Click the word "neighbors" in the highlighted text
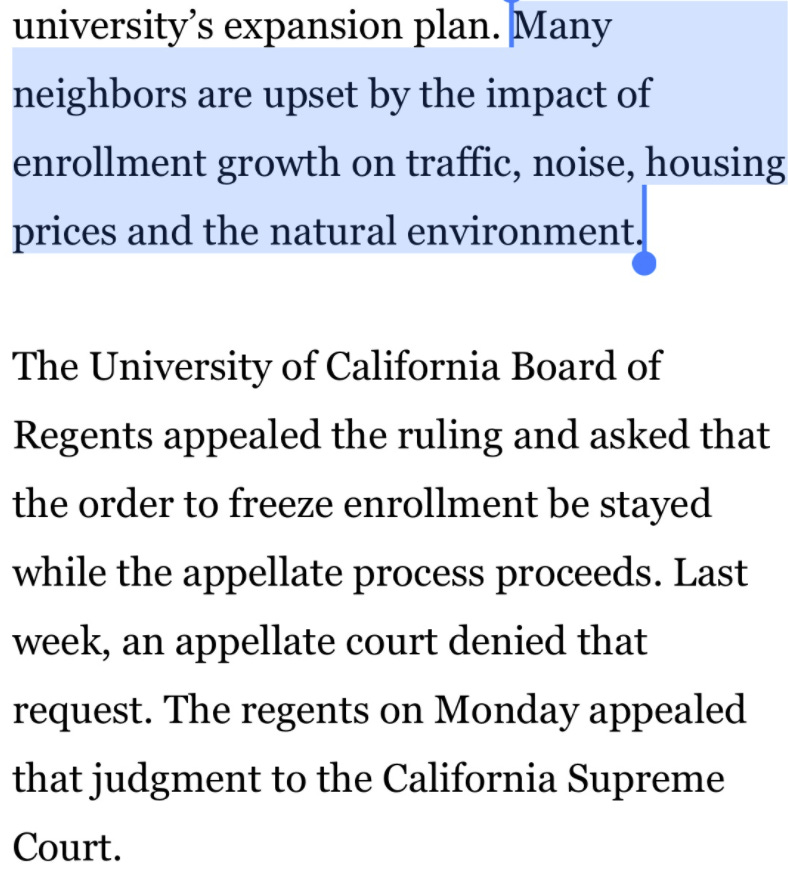Image resolution: width=788 pixels, height=891 pixels. coord(99,95)
